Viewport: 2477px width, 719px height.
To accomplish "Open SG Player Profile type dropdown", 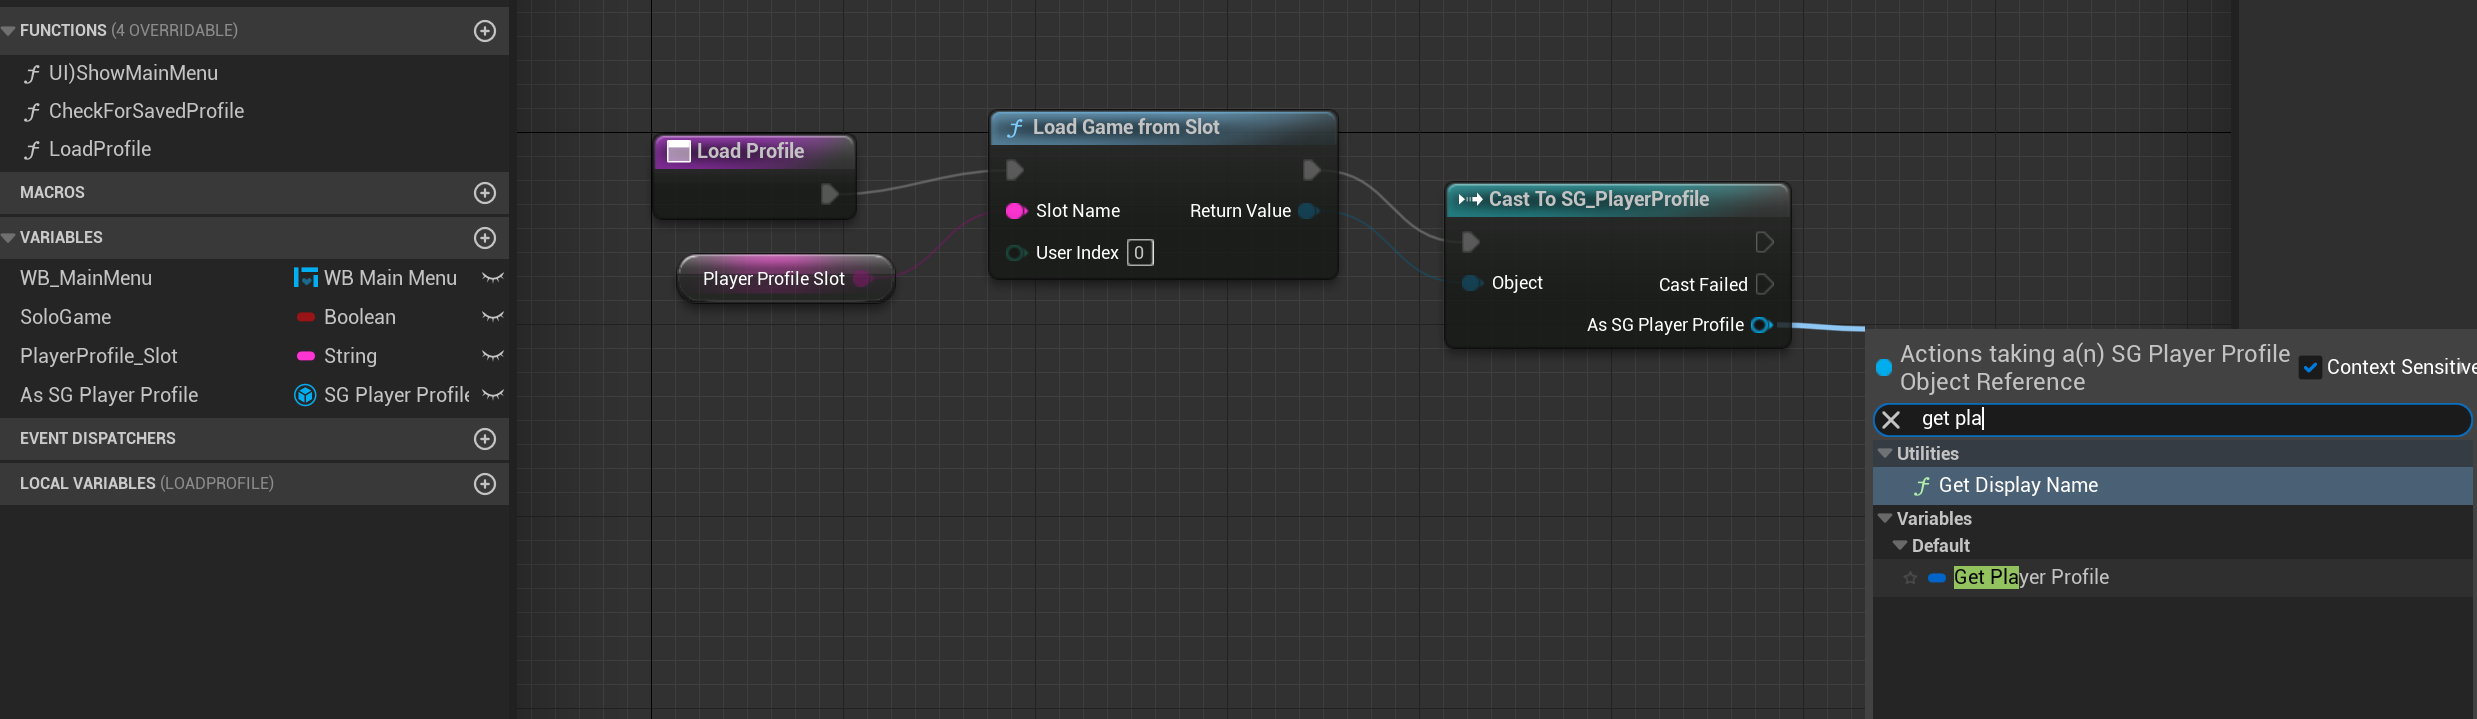I will pos(382,395).
